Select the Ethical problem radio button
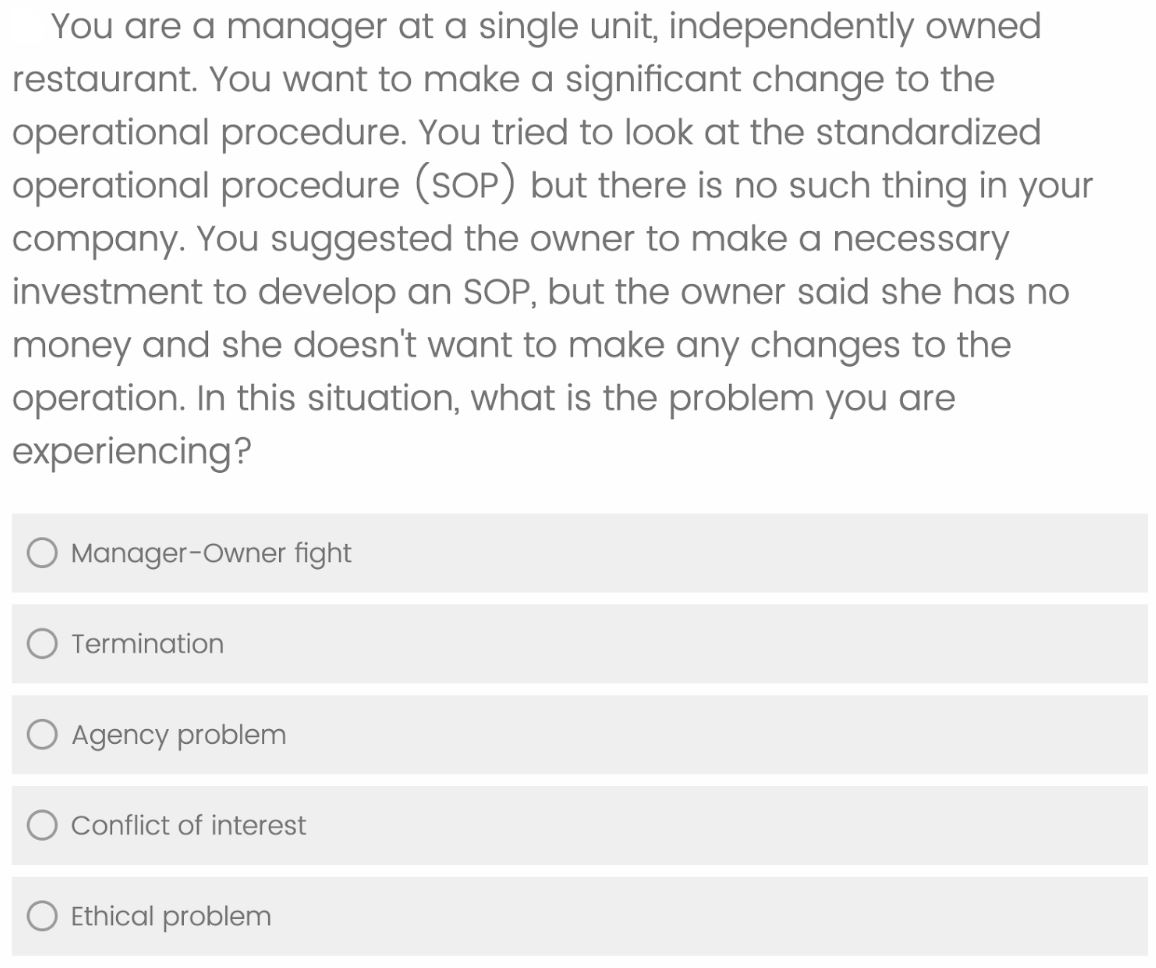 (x=42, y=915)
